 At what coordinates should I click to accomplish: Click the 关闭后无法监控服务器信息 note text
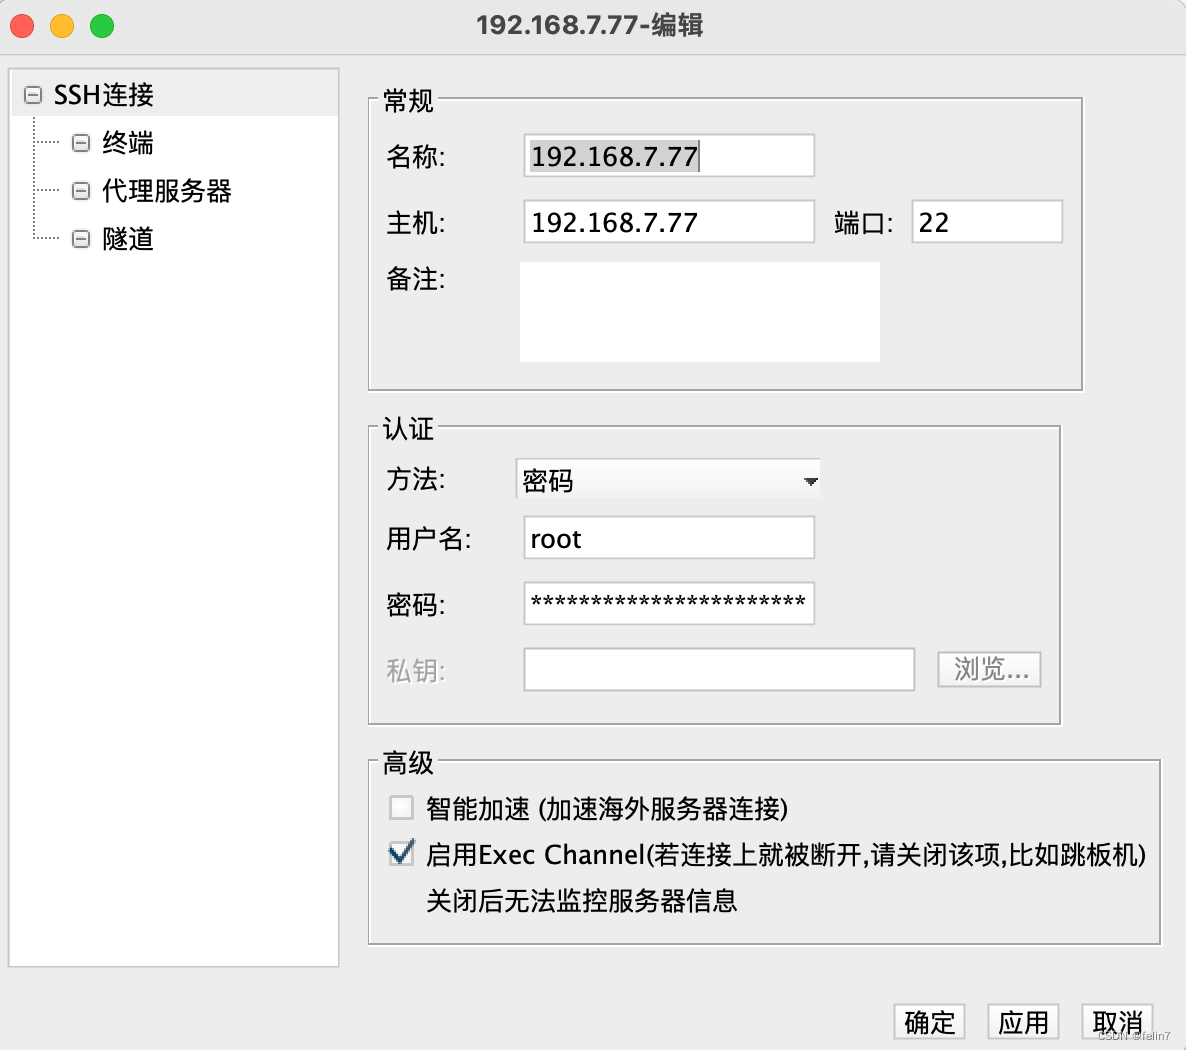[582, 901]
